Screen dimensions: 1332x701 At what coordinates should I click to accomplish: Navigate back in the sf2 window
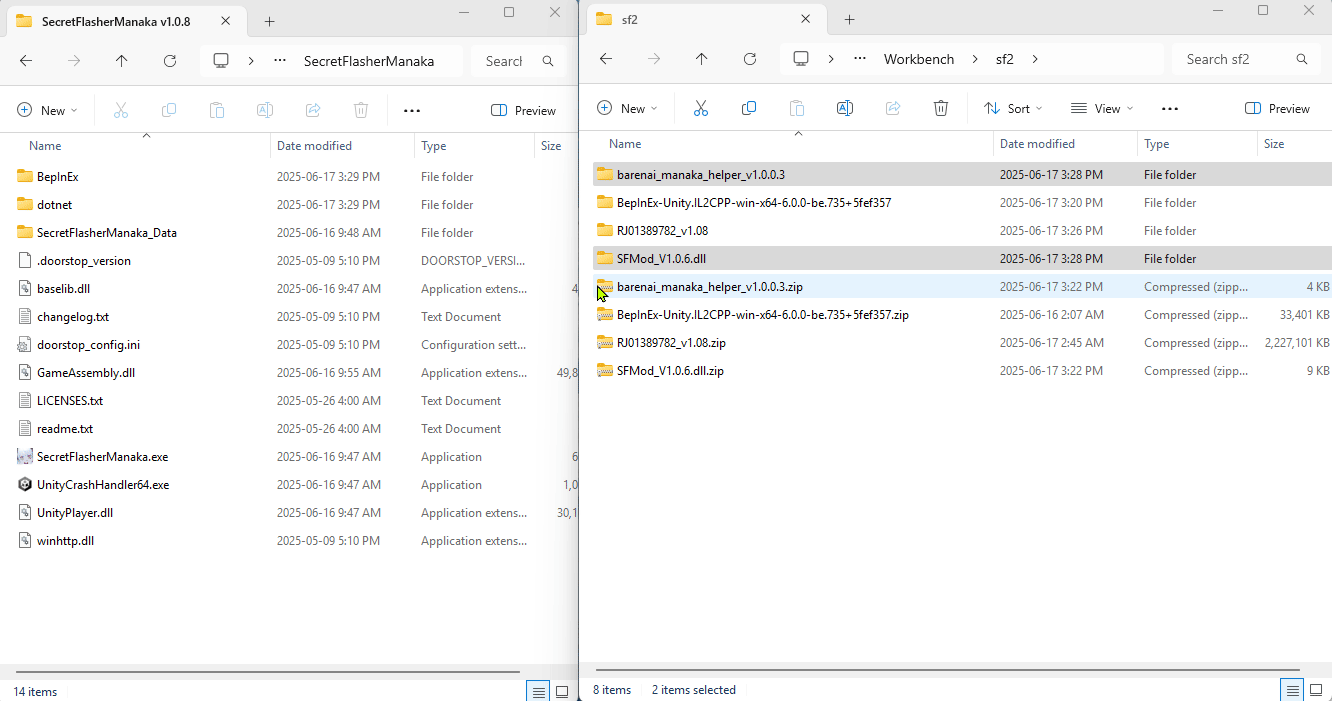pos(606,59)
